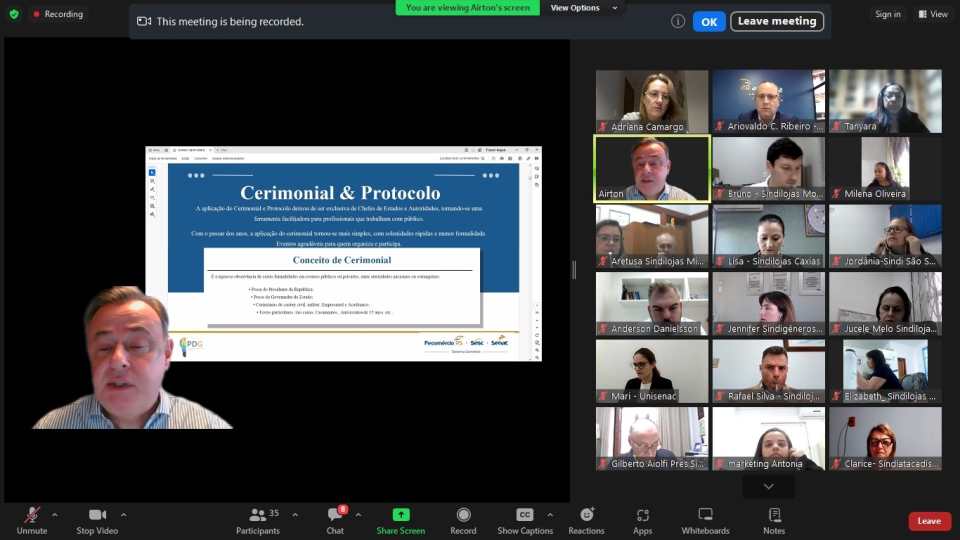The width and height of the screenshot is (960, 540).
Task: Select Mari - Unisenac video tile
Action: click(x=652, y=371)
